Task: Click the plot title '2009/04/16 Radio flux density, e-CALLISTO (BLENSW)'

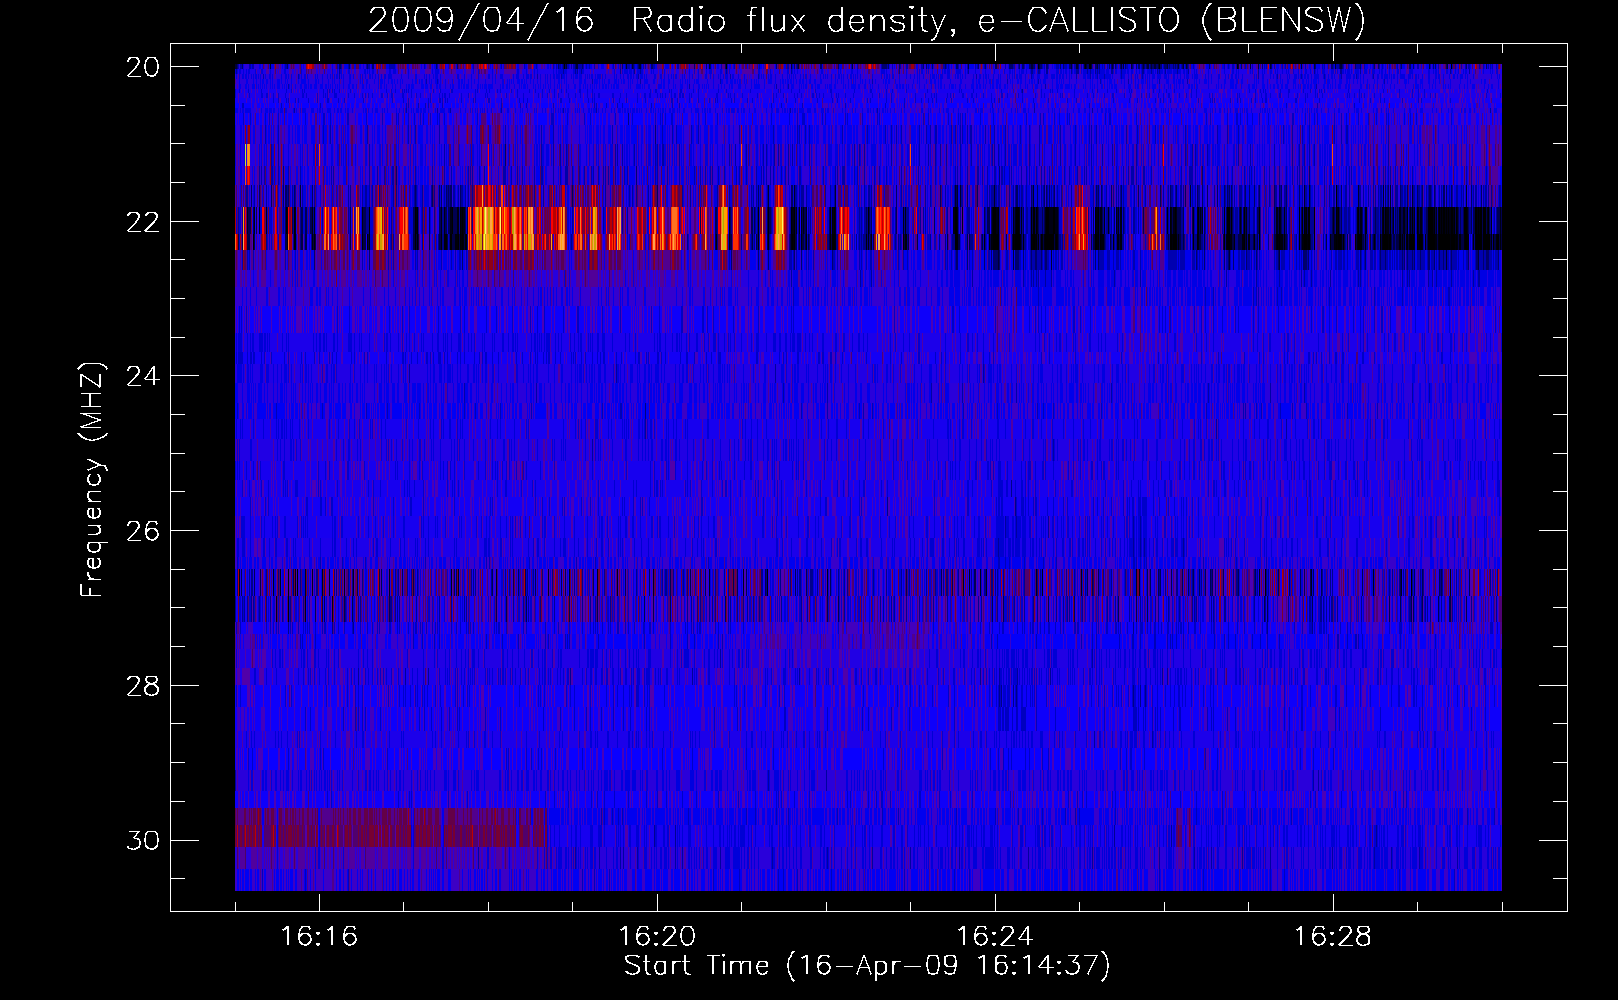Action: [x=867, y=20]
